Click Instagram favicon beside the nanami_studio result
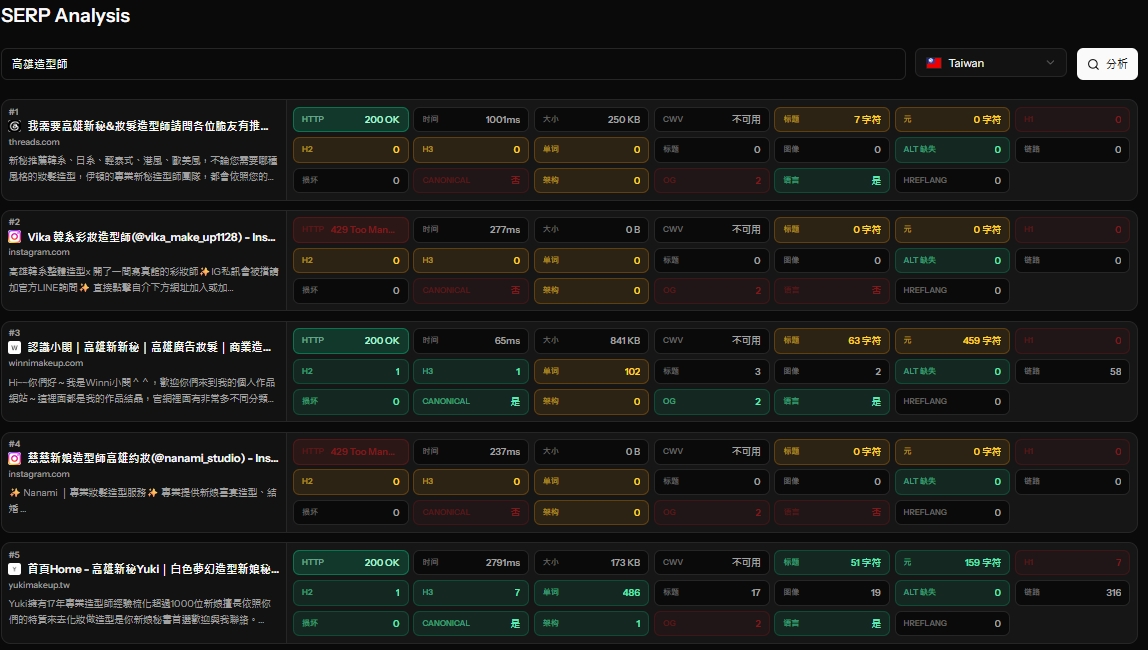Screen dimensions: 1148x650 (14, 458)
